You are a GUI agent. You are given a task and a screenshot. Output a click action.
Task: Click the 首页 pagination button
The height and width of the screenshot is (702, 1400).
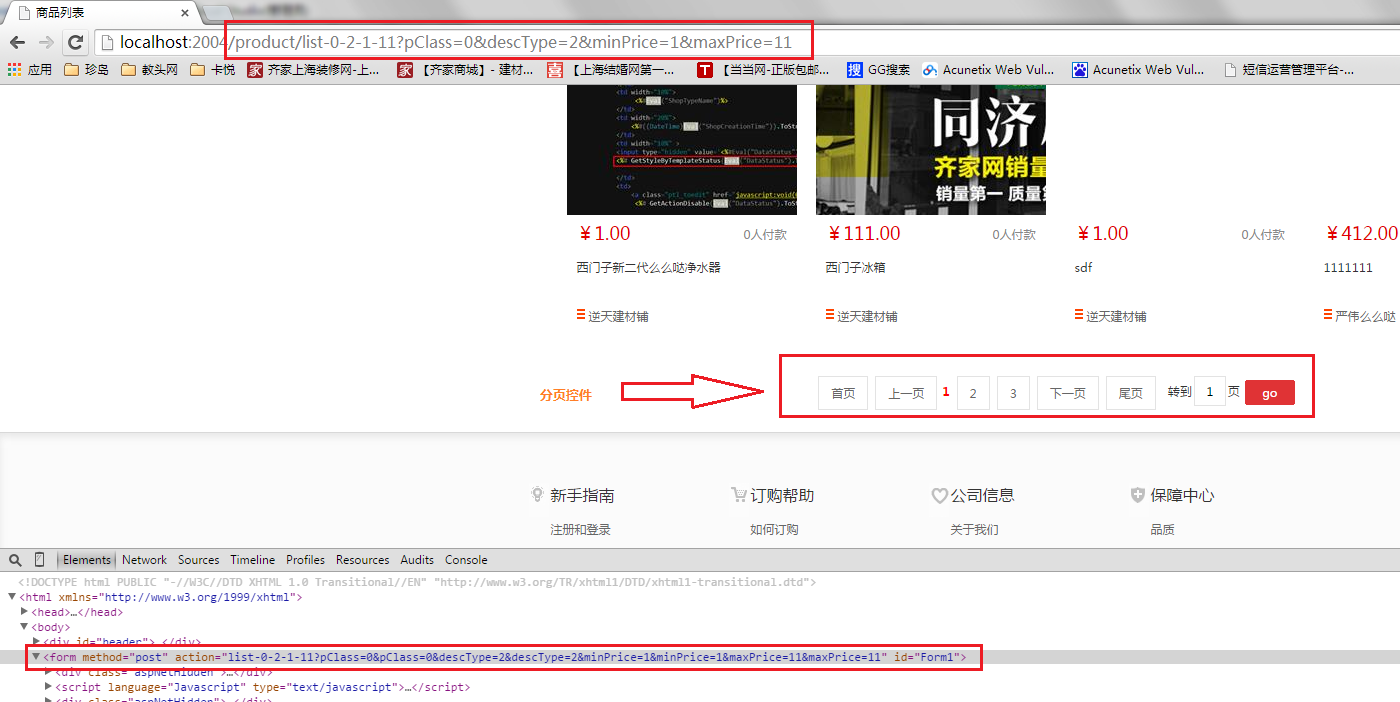(843, 393)
